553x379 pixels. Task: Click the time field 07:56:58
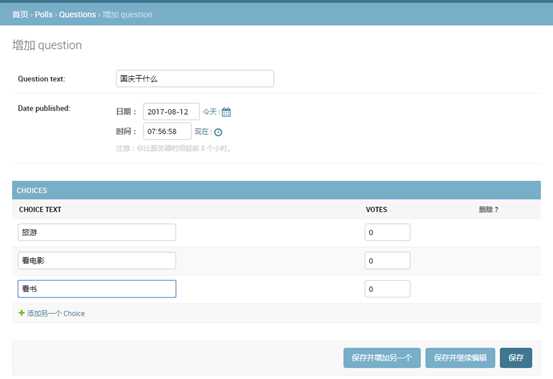coord(167,132)
